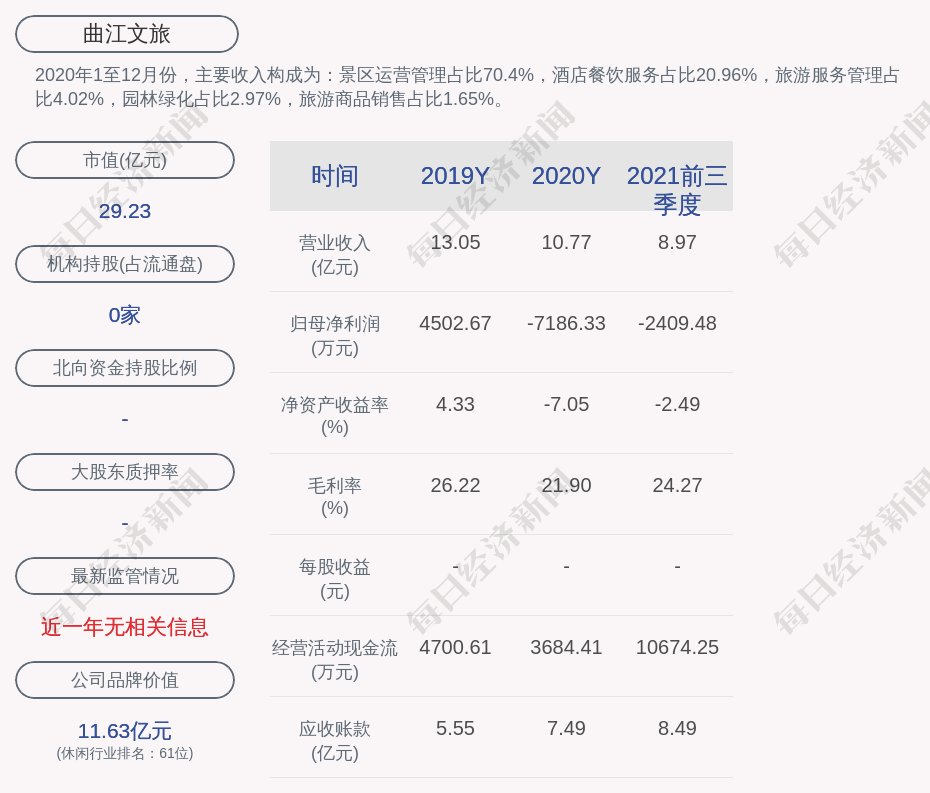The height and width of the screenshot is (793, 930).
Task: Click net profit value -2409.48
Action: click(x=677, y=323)
